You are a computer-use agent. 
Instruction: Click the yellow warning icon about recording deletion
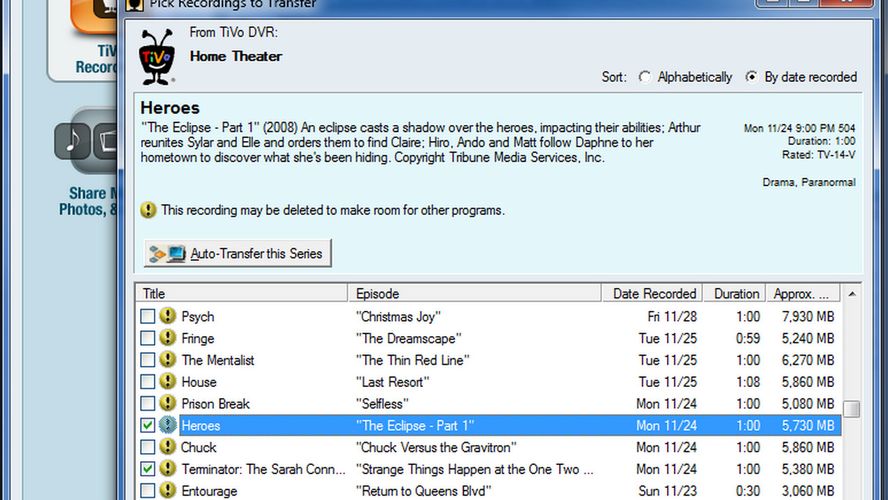(148, 210)
